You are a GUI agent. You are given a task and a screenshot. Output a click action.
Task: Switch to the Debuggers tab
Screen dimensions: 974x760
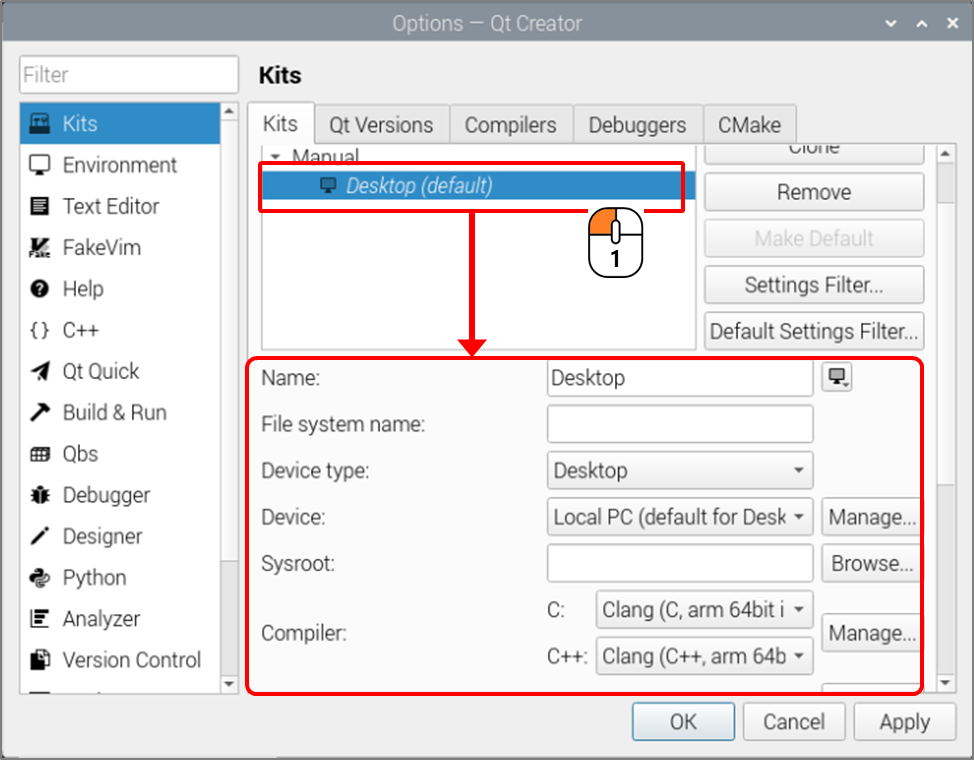coord(637,125)
